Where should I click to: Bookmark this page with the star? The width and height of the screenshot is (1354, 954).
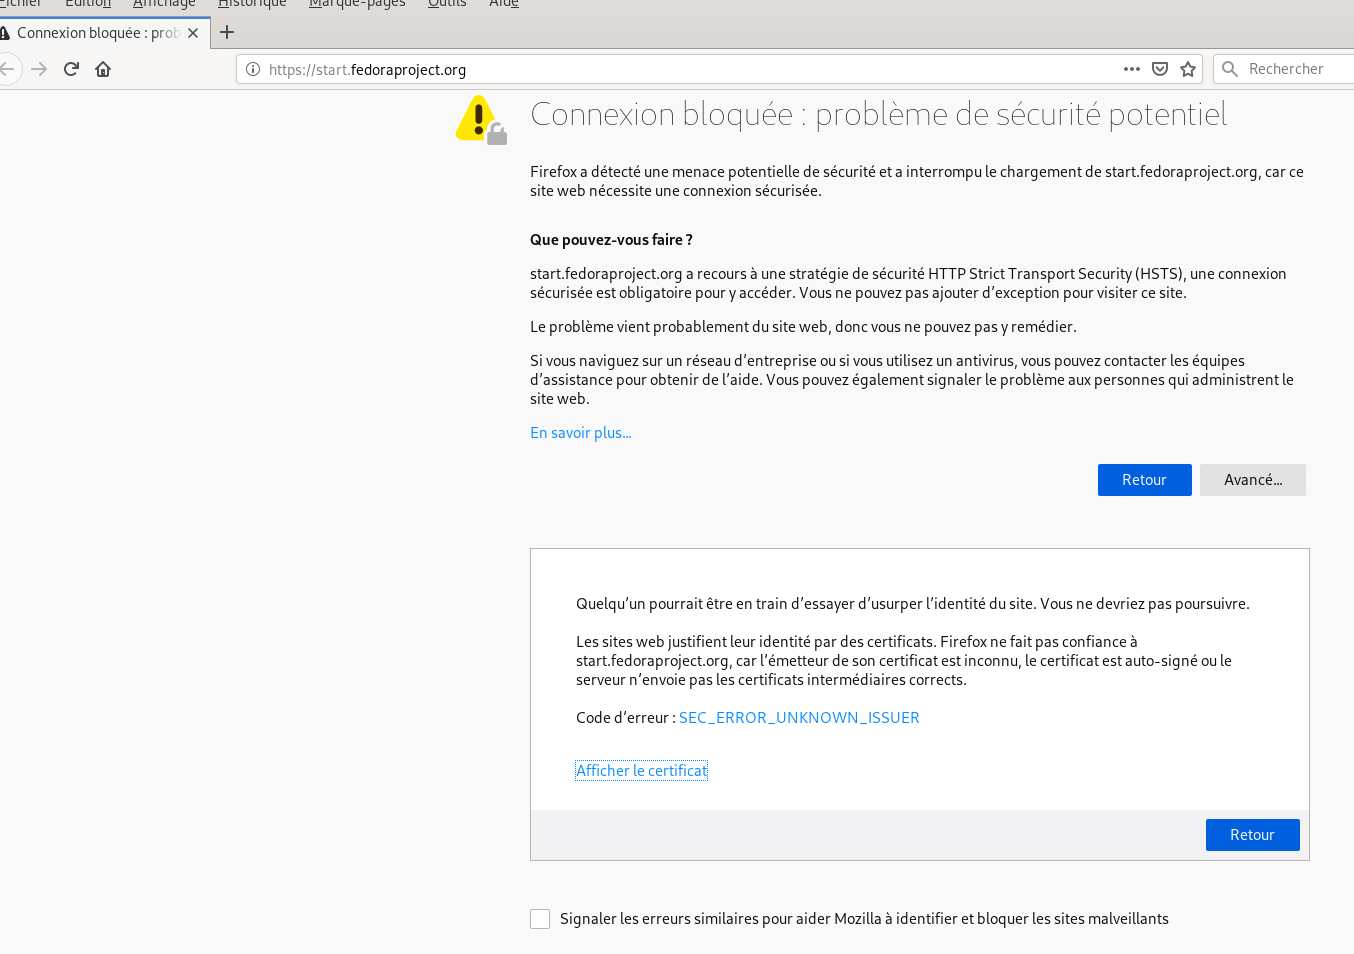1188,69
